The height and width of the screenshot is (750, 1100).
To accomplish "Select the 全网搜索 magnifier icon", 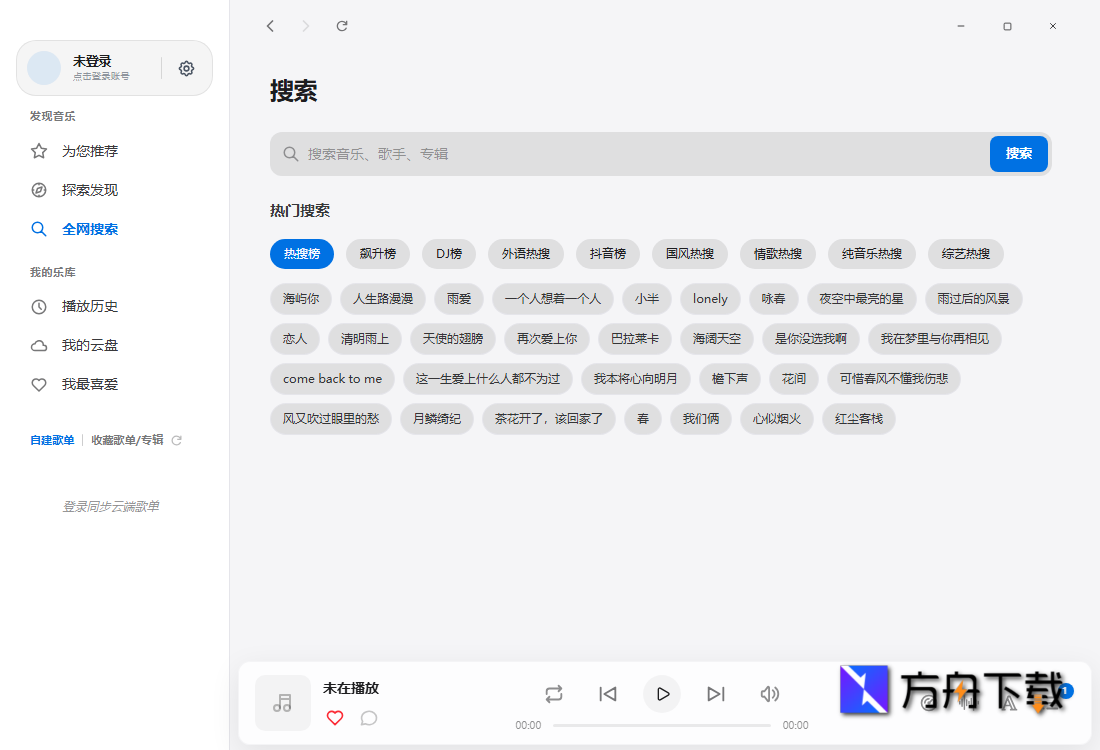I will point(38,229).
